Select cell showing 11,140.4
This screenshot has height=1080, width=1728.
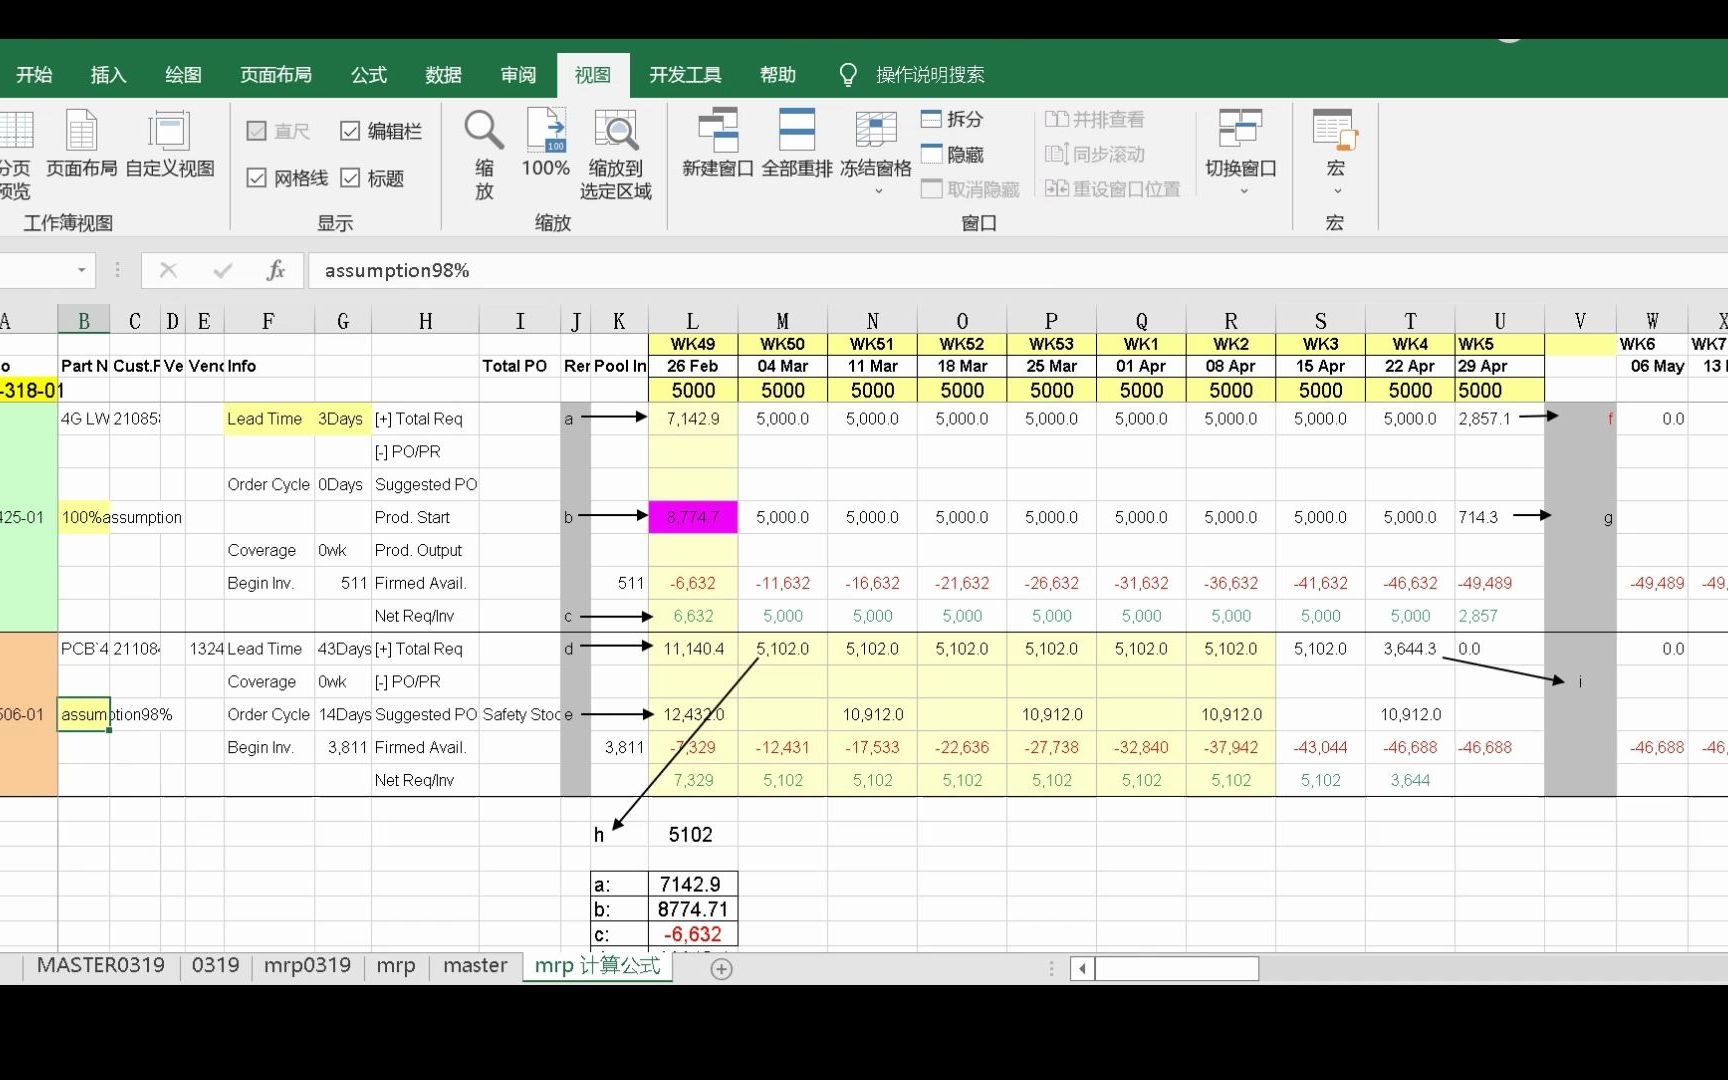[693, 649]
